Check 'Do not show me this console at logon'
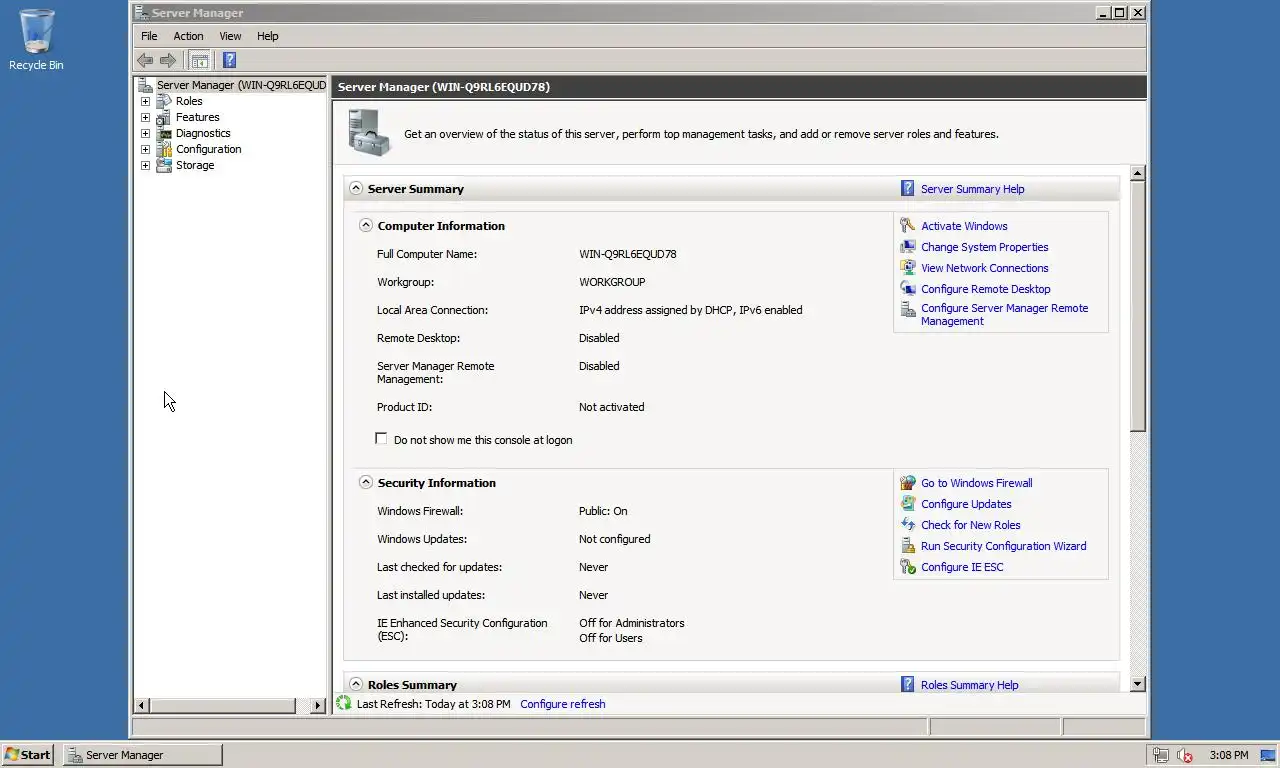The width and height of the screenshot is (1280, 768). pyautogui.click(x=381, y=439)
